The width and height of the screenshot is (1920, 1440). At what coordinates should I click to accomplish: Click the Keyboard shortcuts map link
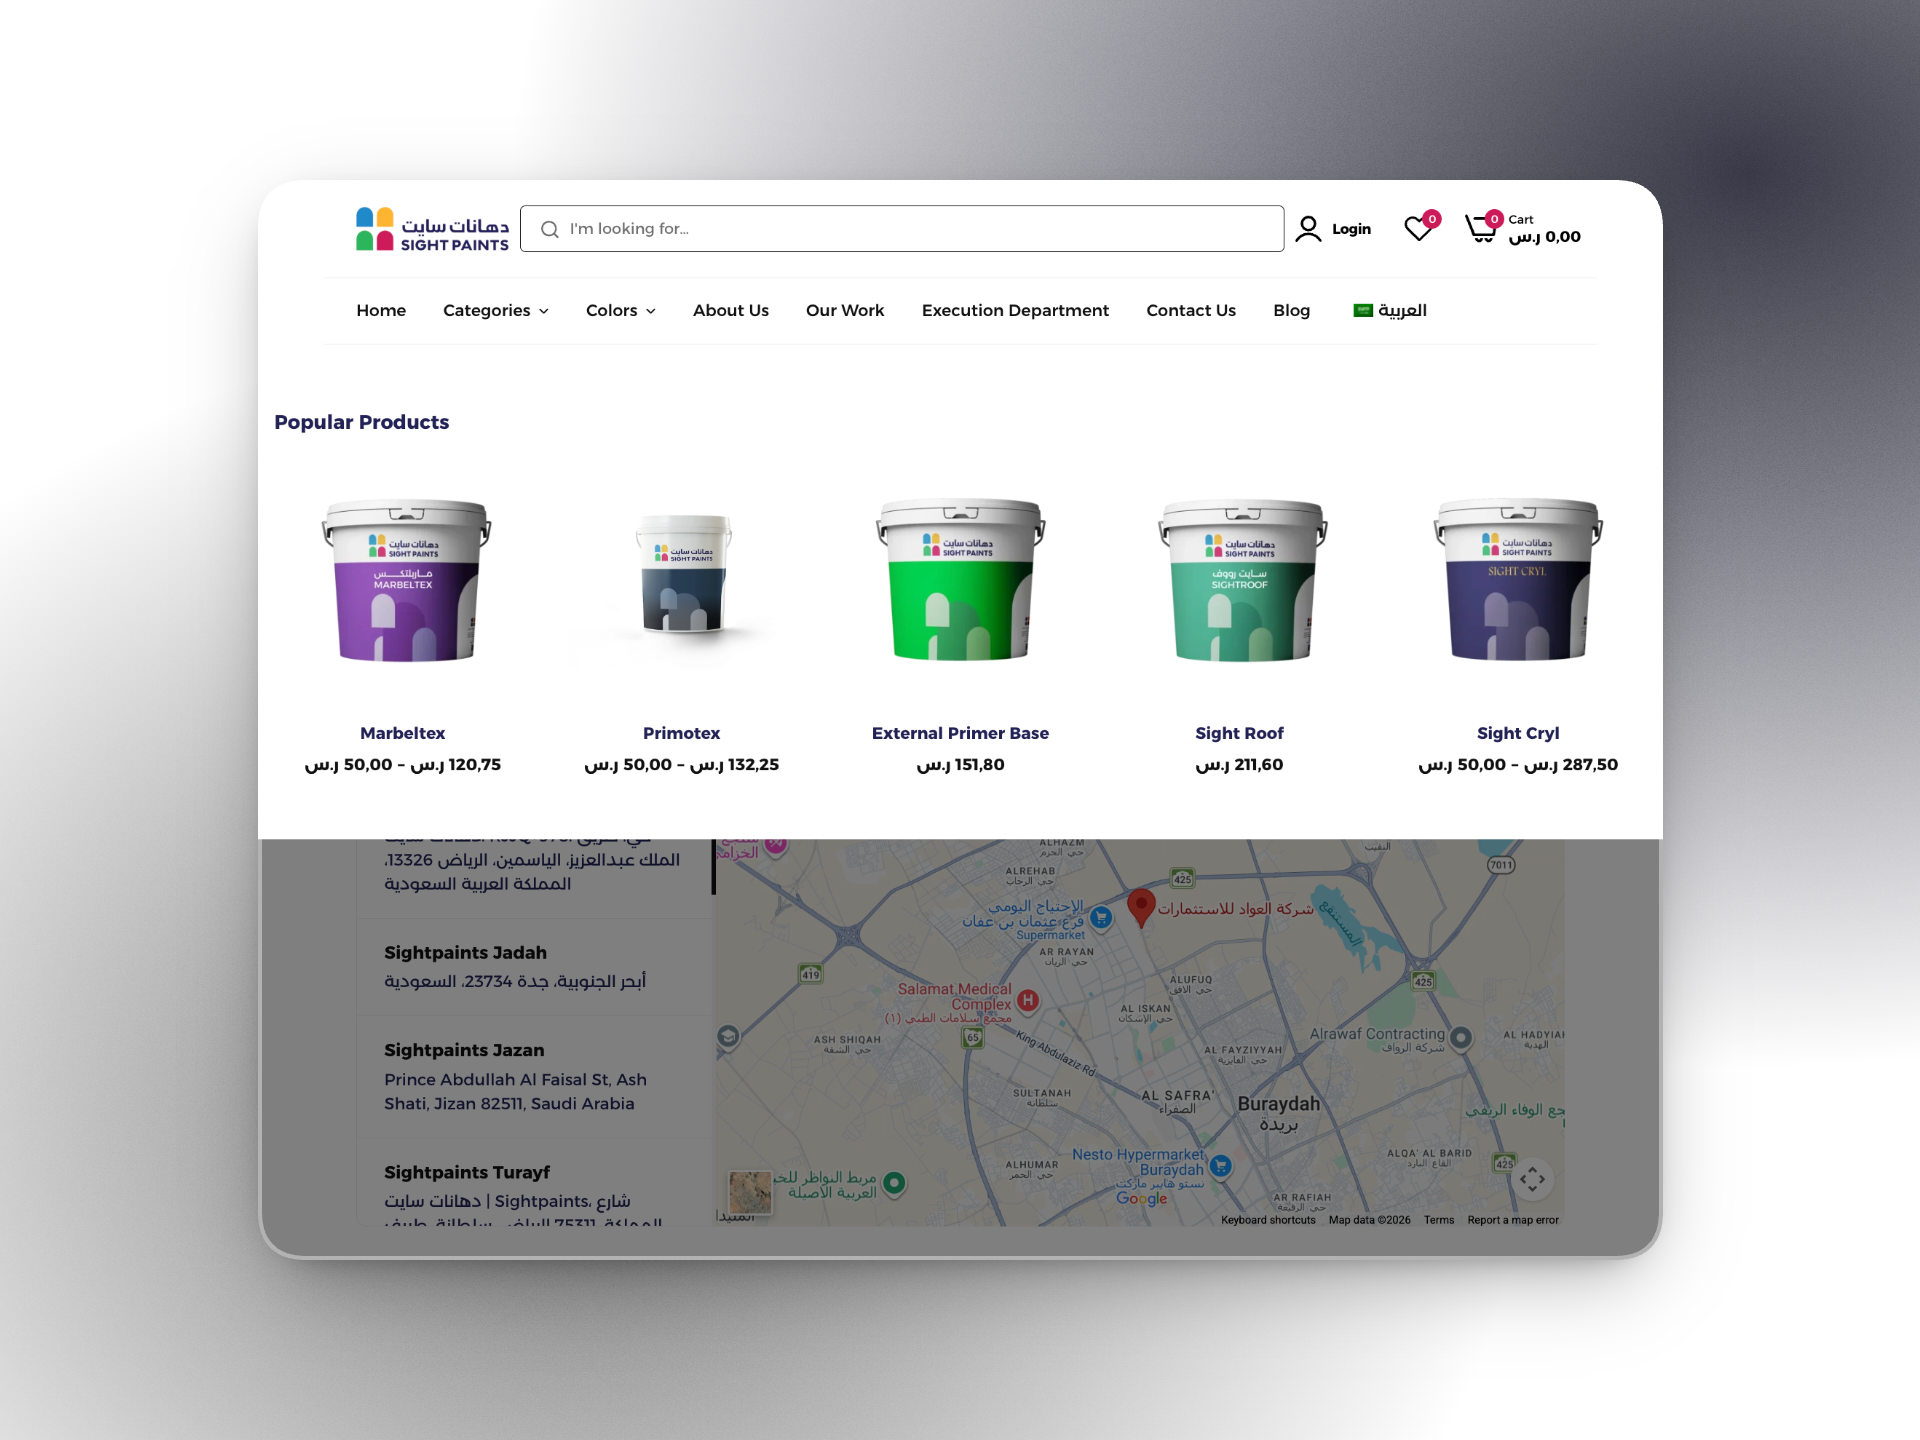pyautogui.click(x=1268, y=1220)
